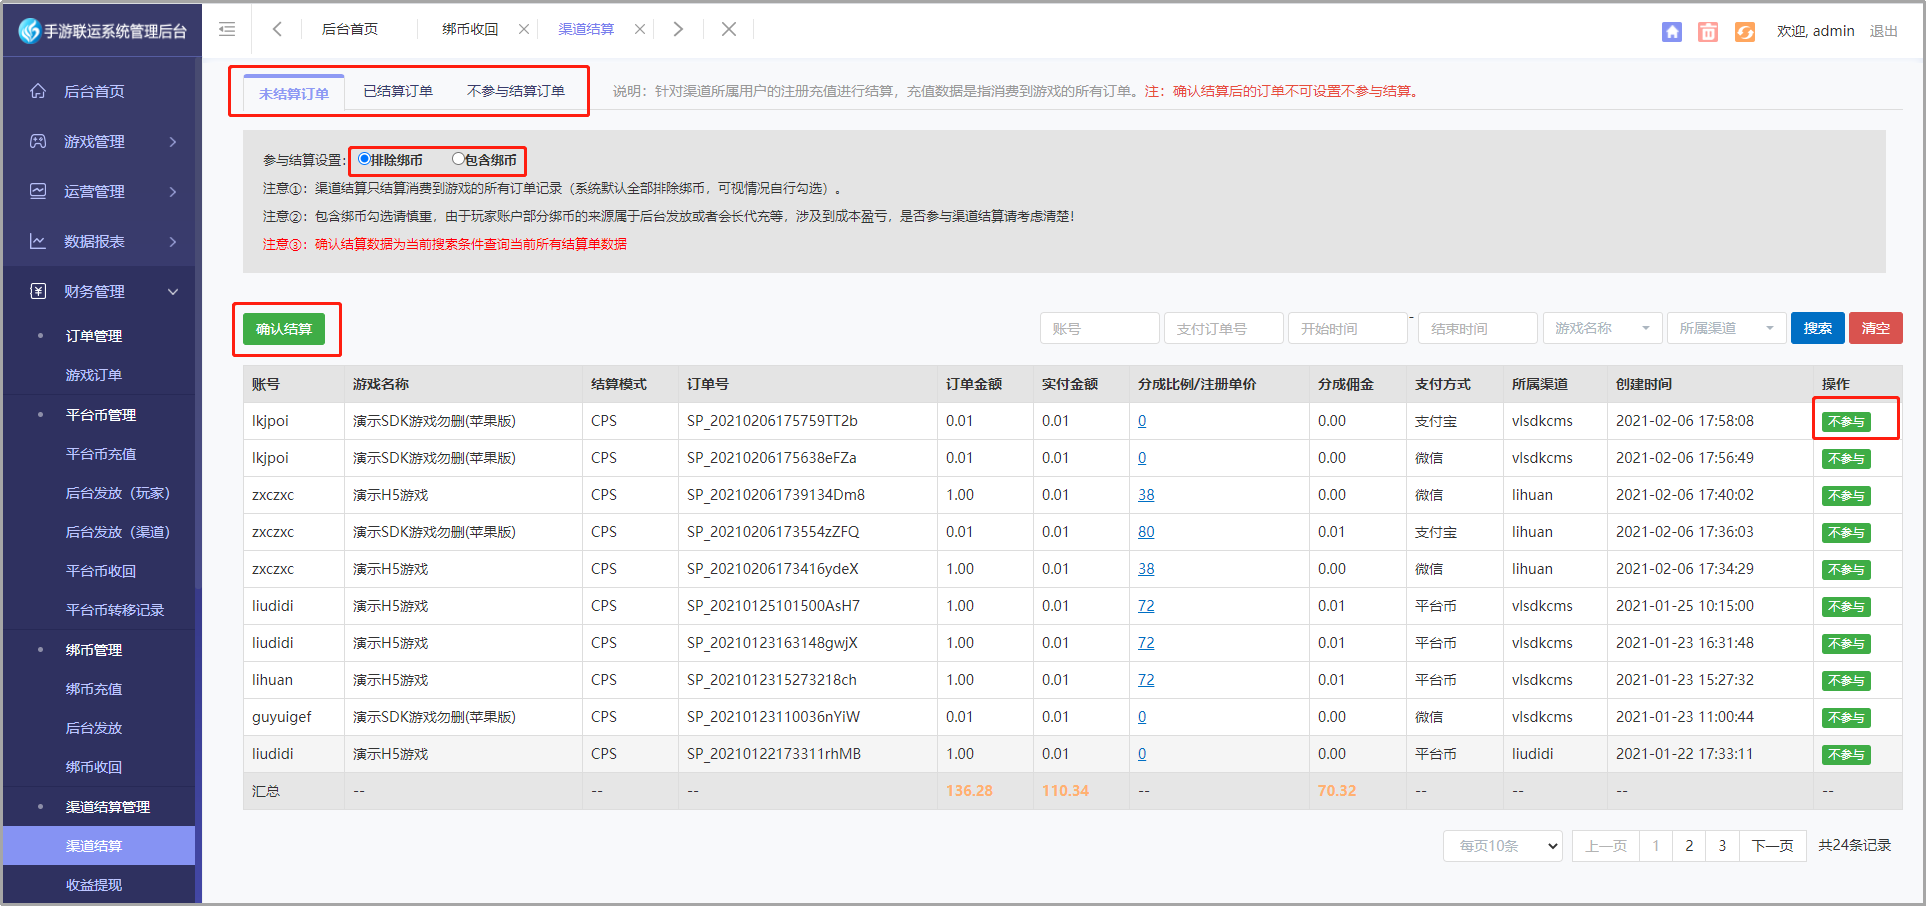Close the 绑币收回 tab
The width and height of the screenshot is (1927, 907).
[x=524, y=29]
